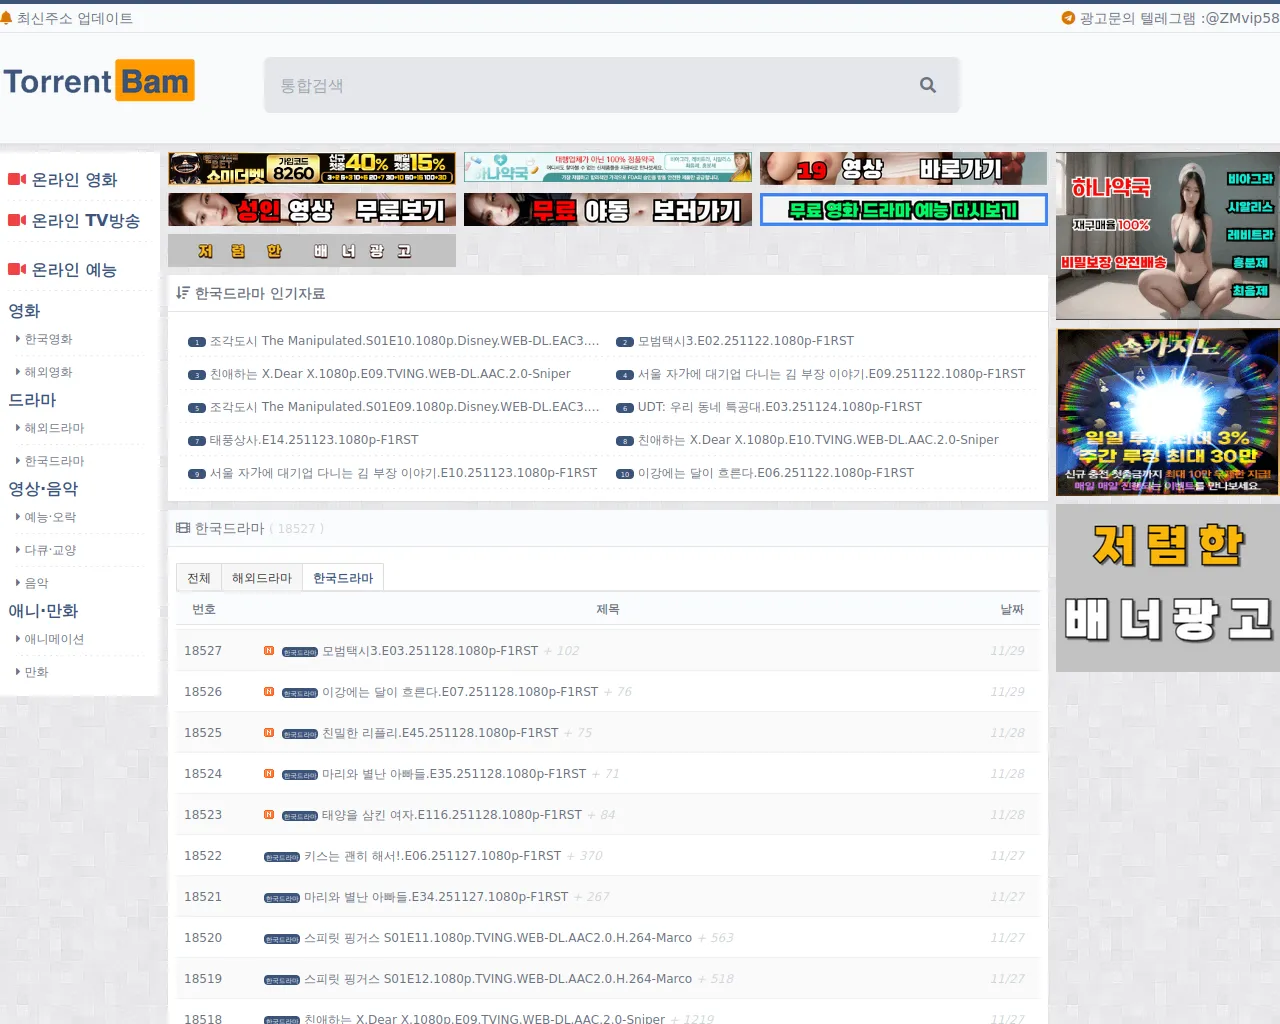Open 최신주소 업데이트 link
The width and height of the screenshot is (1280, 1024).
75,18
